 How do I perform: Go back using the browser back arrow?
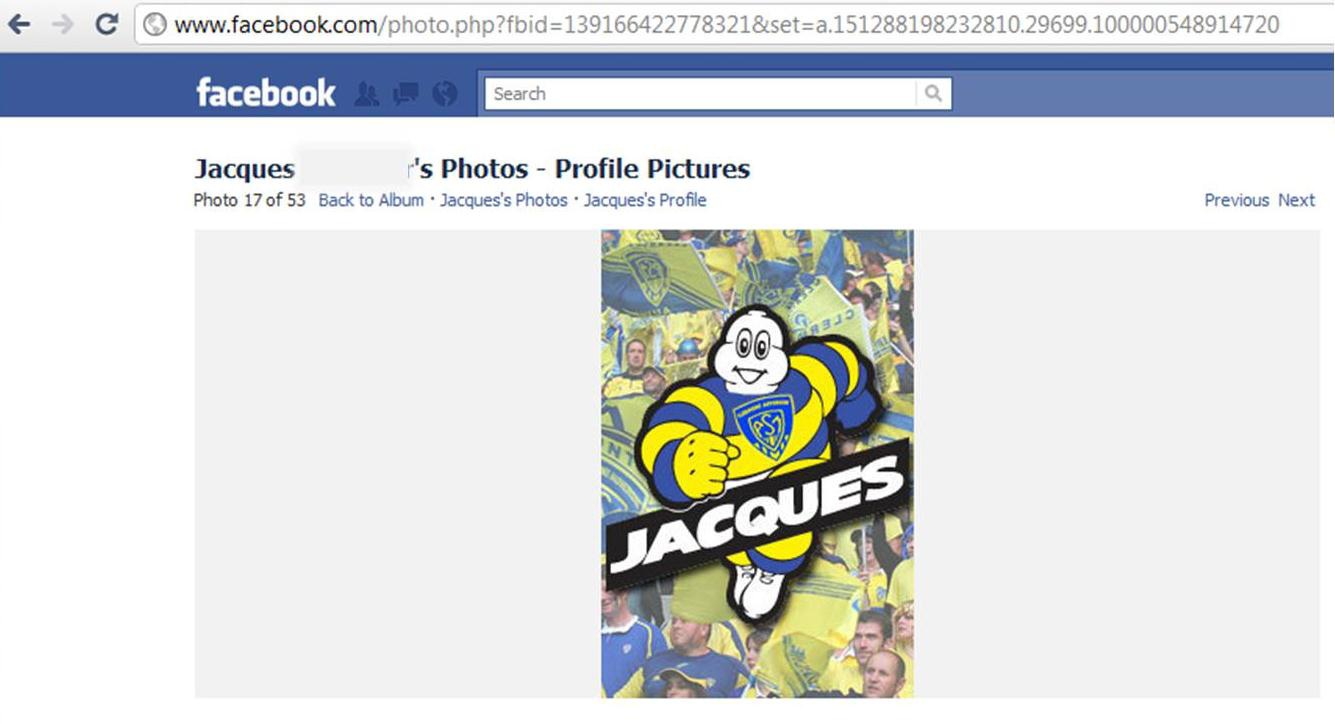[18, 24]
